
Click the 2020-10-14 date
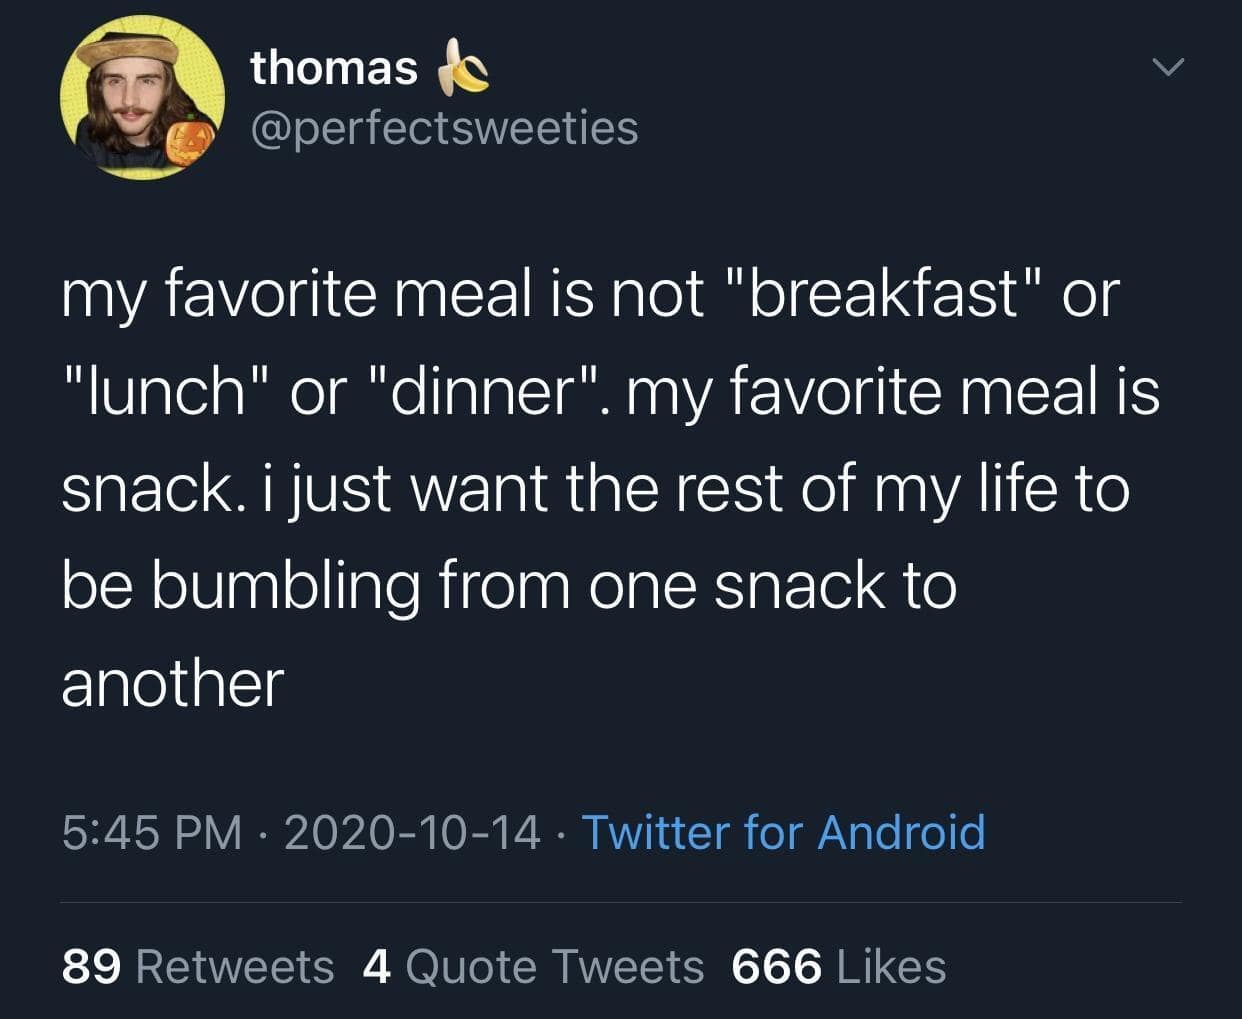pyautogui.click(x=412, y=832)
